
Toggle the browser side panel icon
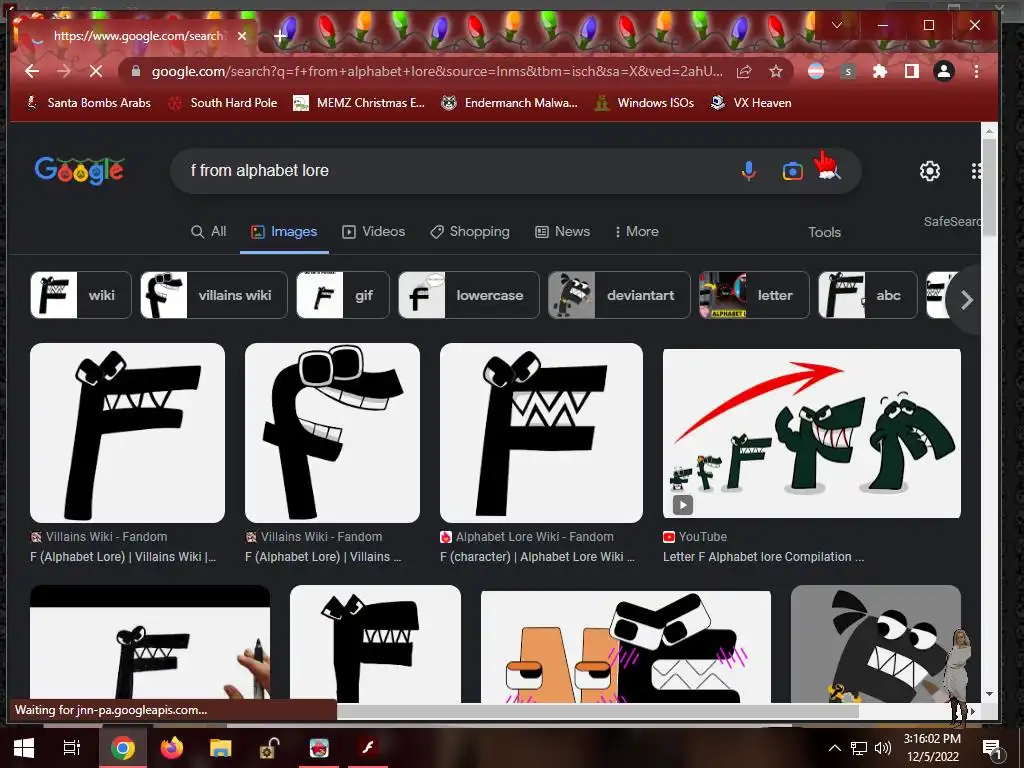coord(912,71)
